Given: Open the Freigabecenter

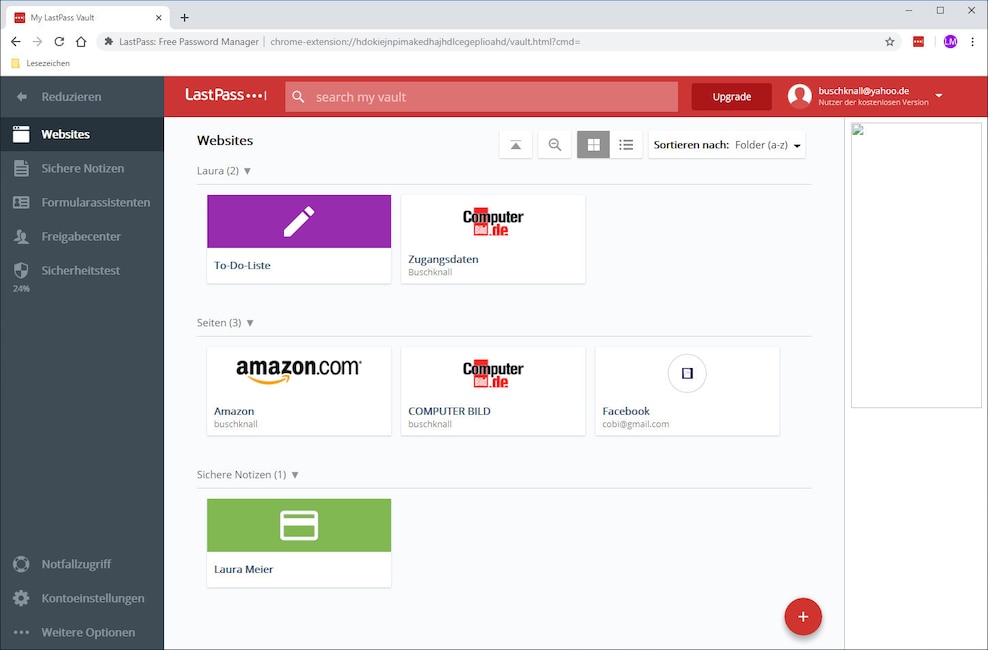Looking at the screenshot, I should (82, 236).
